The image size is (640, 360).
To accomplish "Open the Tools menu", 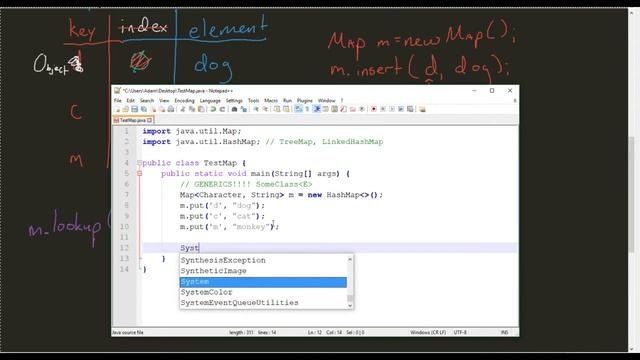I will point(253,100).
